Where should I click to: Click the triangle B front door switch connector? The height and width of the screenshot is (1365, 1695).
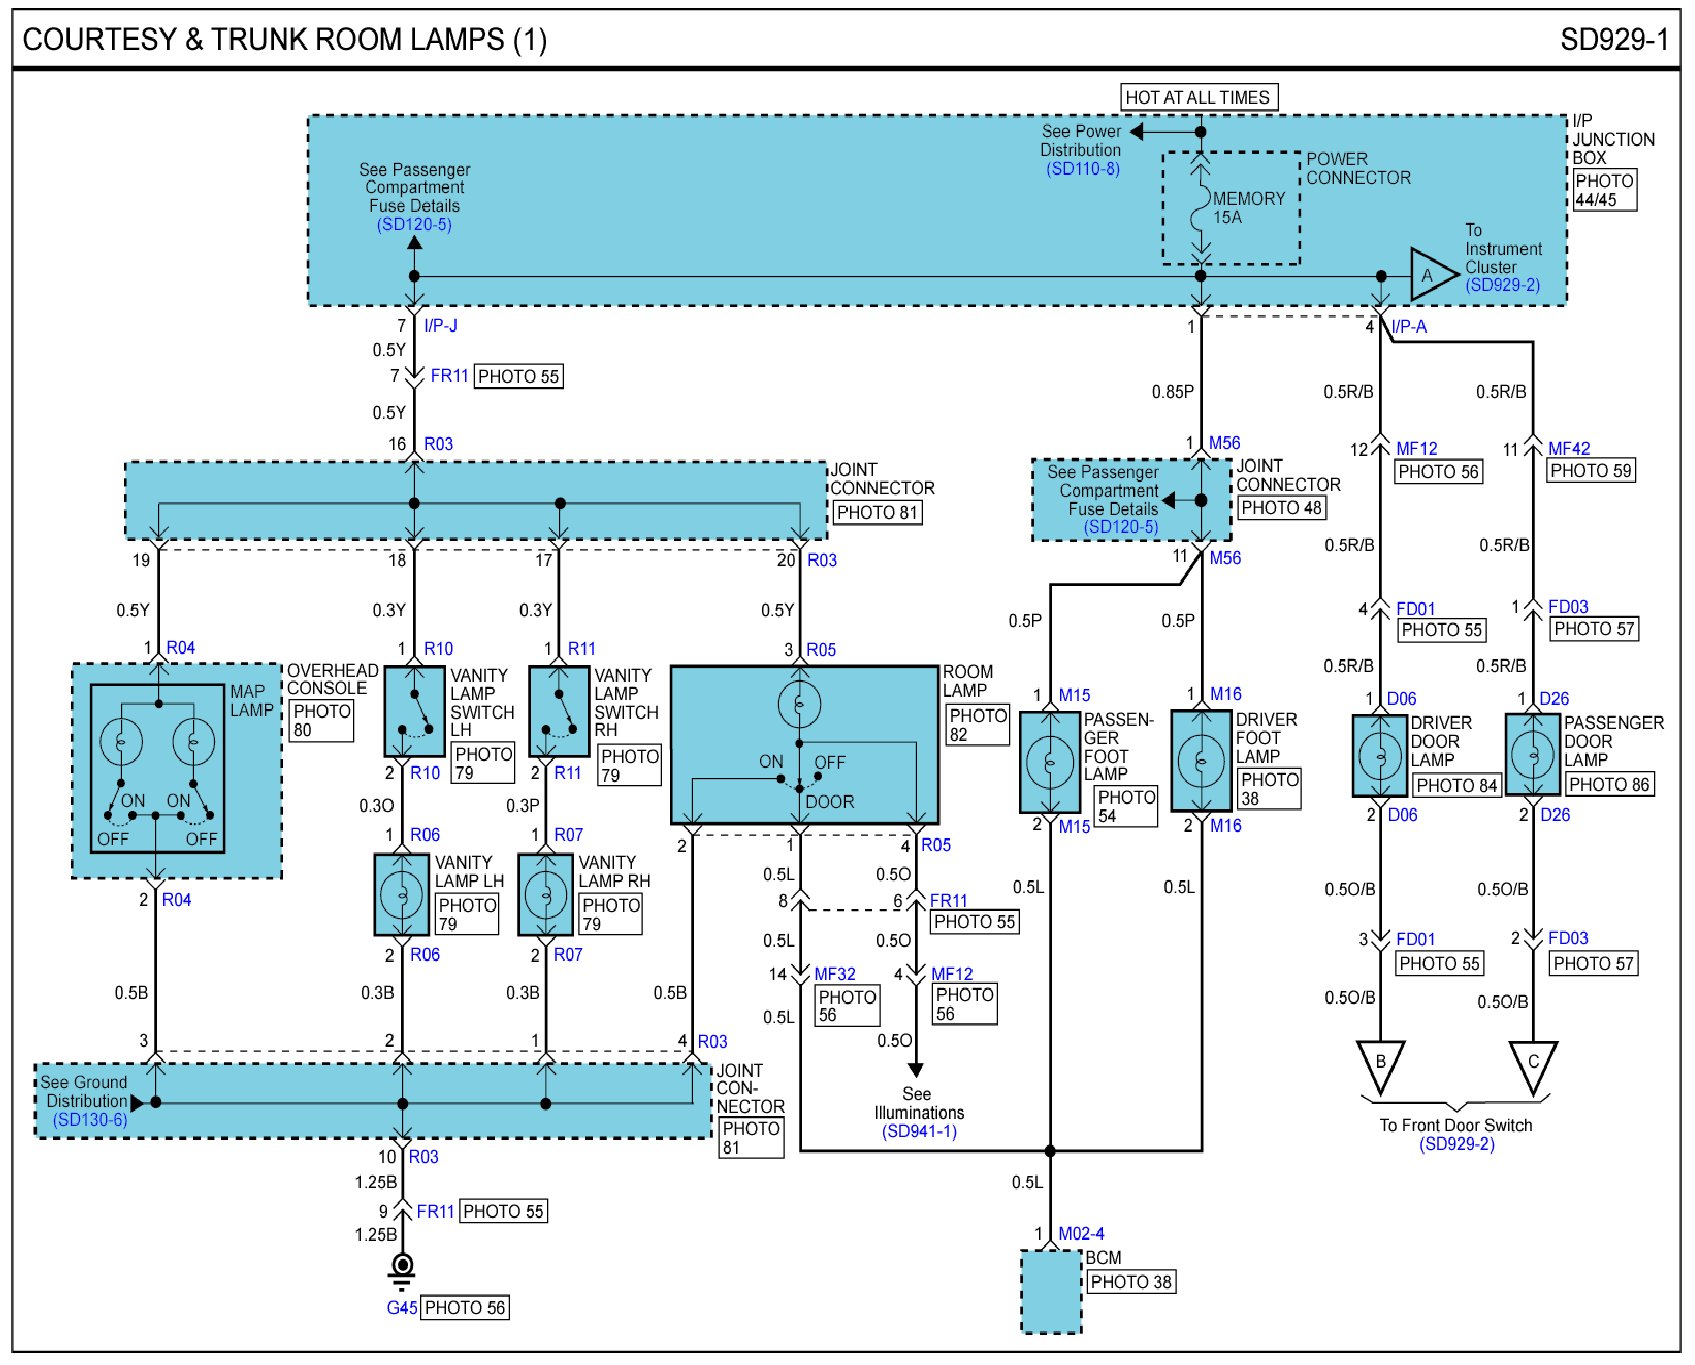coord(1380,1064)
